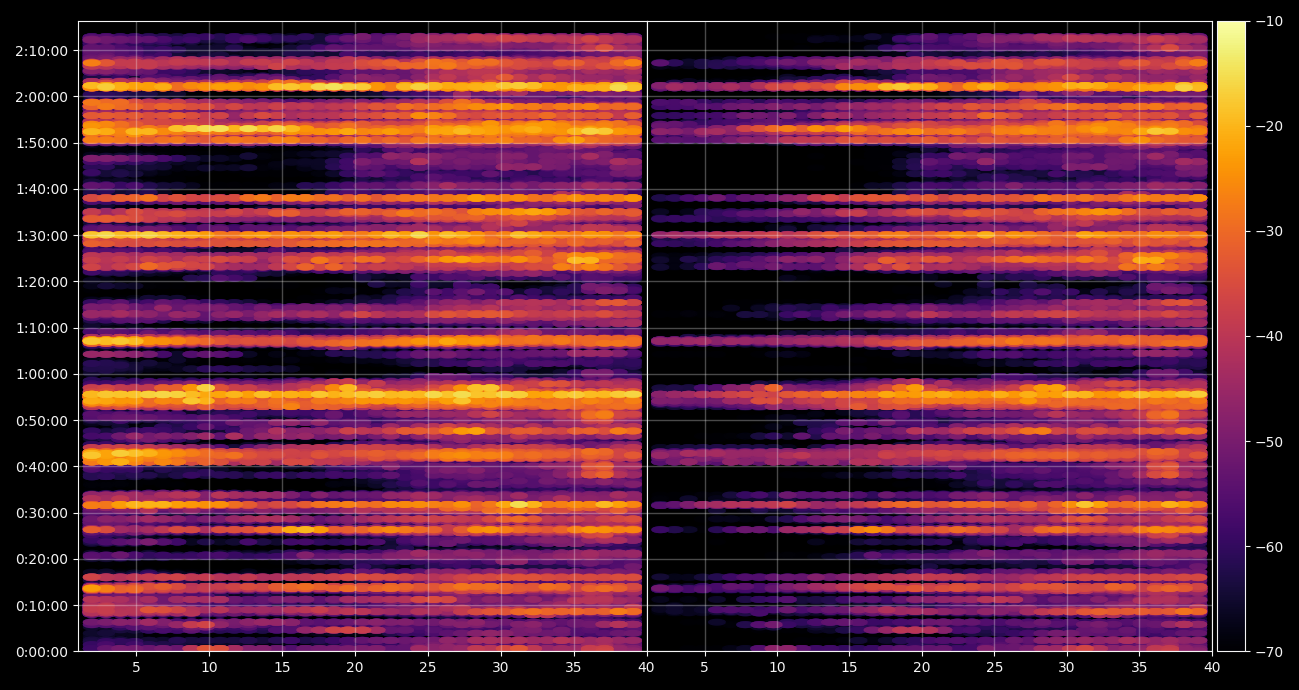Click the x-axis label 10 under the left heatmap
The image size is (1299, 690).
(x=209, y=668)
